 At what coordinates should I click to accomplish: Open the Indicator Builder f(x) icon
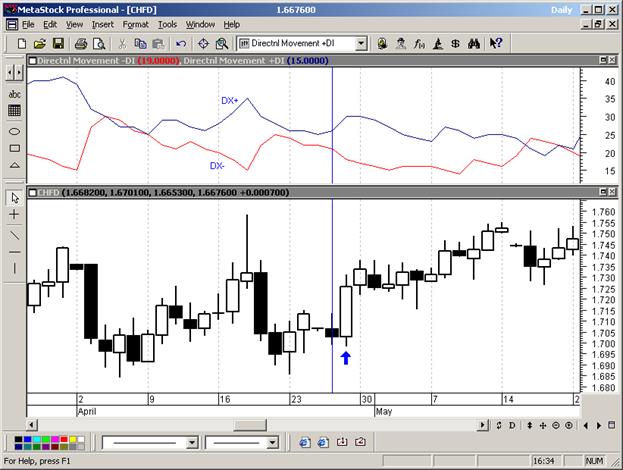click(419, 43)
